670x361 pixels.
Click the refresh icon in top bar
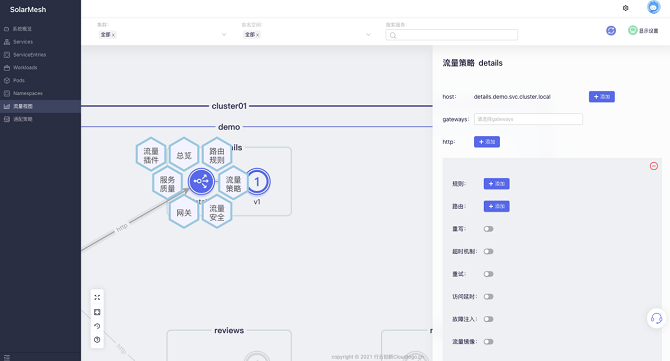click(611, 31)
